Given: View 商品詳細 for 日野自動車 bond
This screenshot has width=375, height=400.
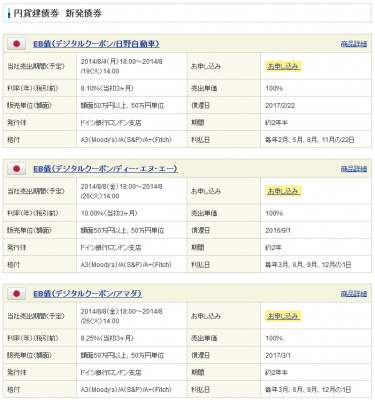Looking at the screenshot, I should [x=354, y=44].
